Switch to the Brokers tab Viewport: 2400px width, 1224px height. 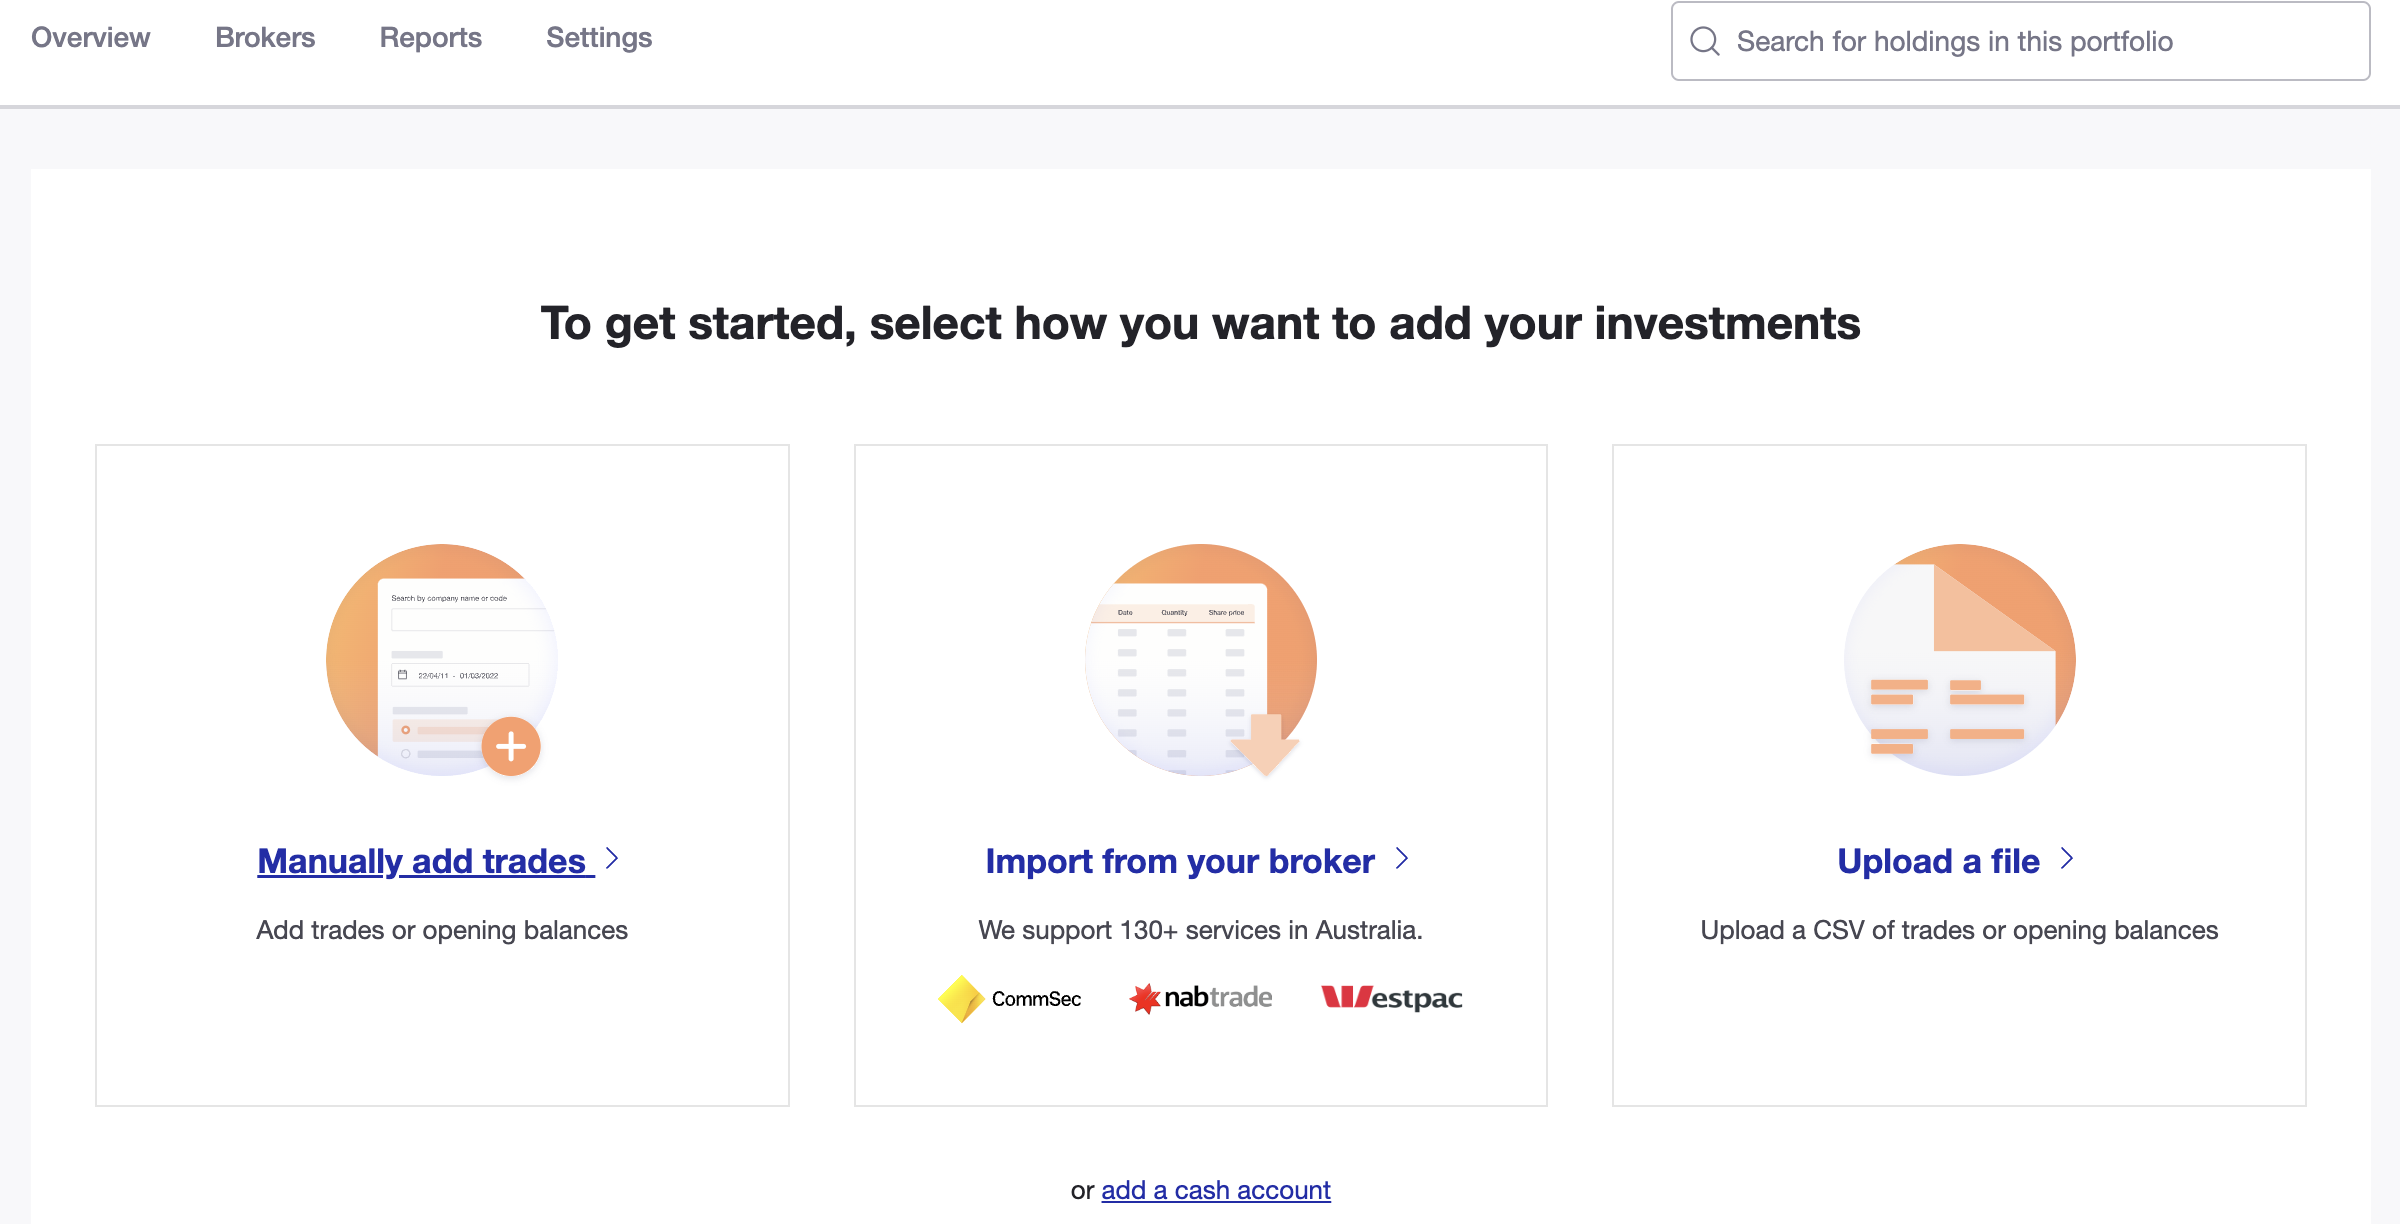point(265,38)
